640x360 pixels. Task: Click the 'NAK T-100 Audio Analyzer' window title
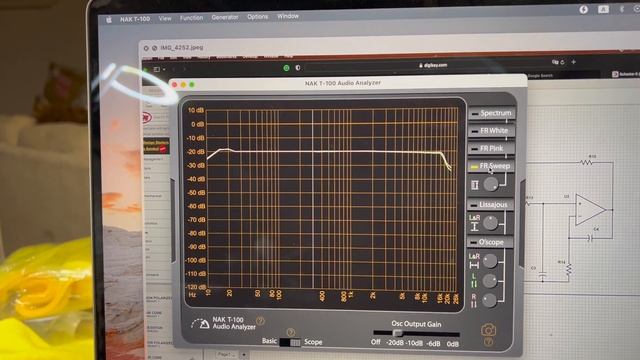click(343, 83)
